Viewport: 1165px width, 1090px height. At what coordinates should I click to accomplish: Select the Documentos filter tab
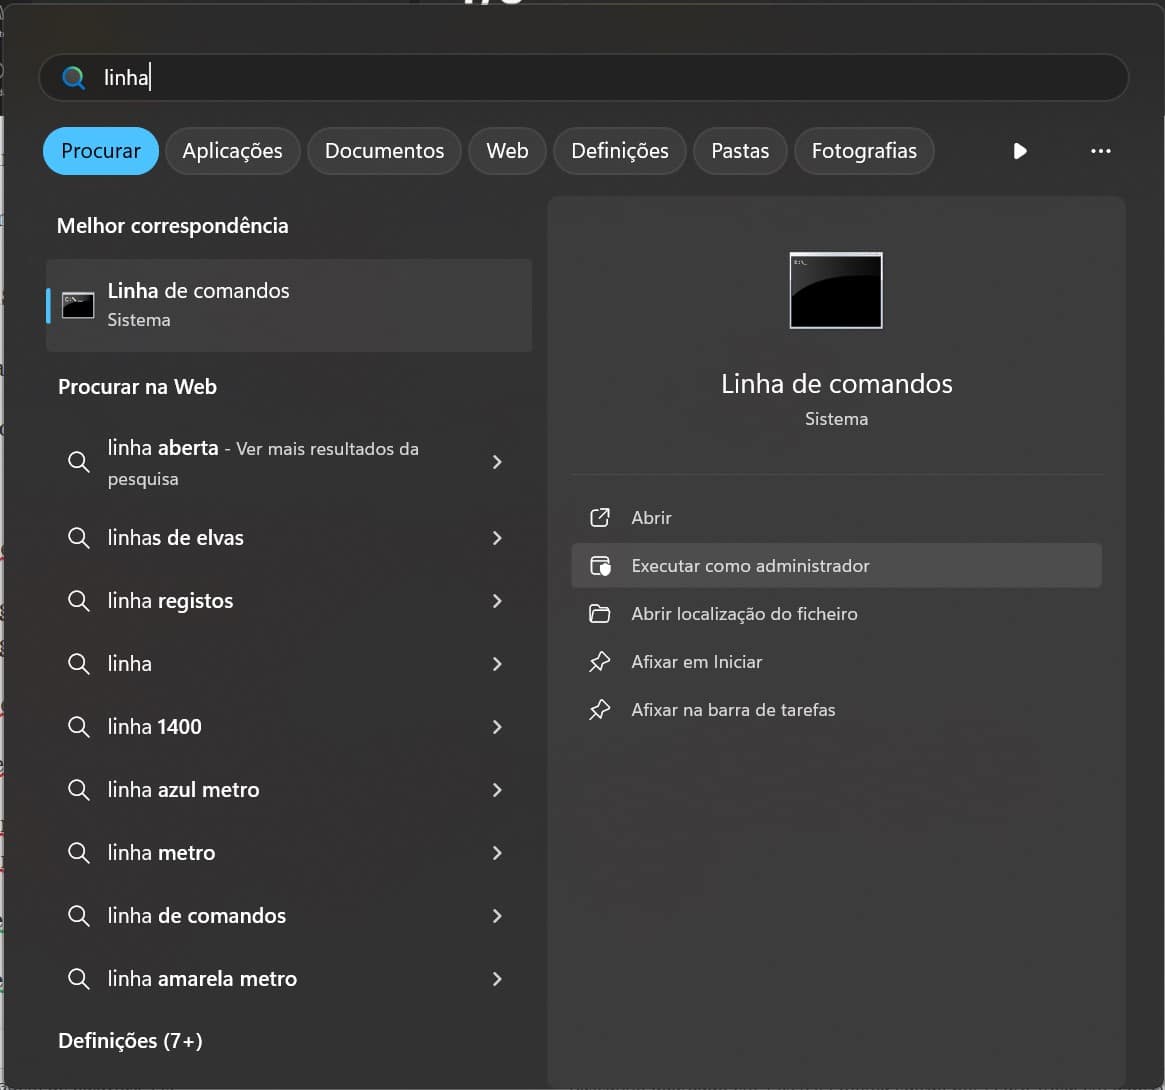click(x=384, y=151)
